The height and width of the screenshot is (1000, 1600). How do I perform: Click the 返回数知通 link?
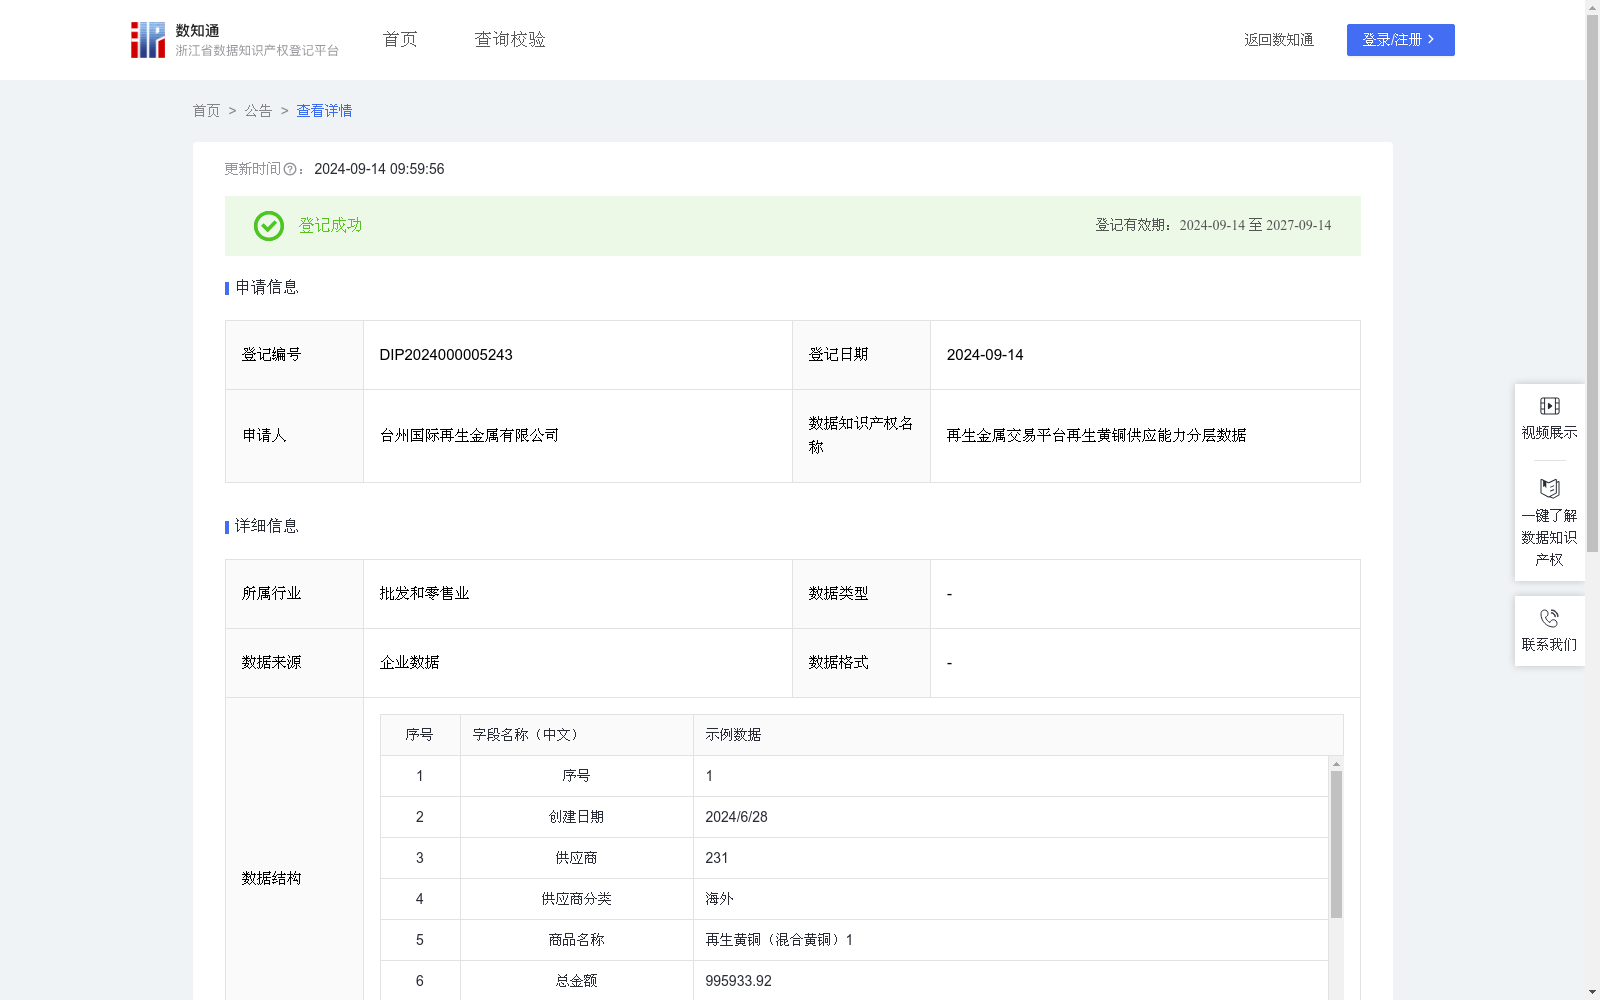pos(1279,40)
